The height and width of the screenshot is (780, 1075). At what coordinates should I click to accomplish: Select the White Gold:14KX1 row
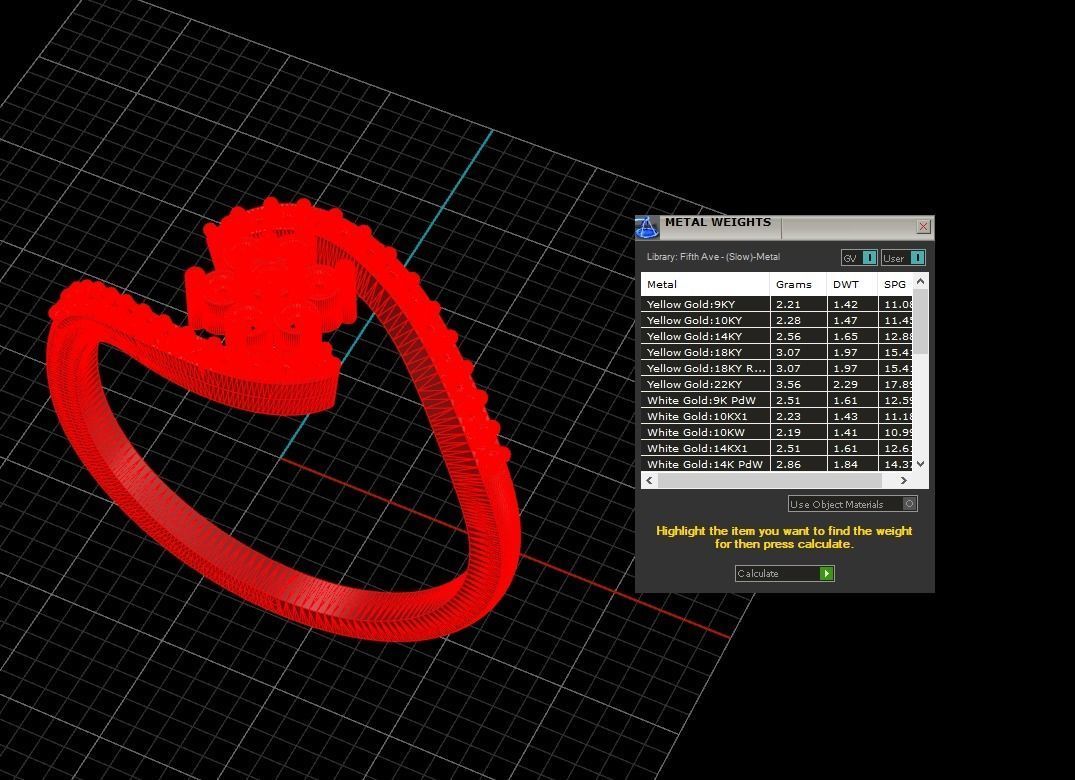coord(777,448)
